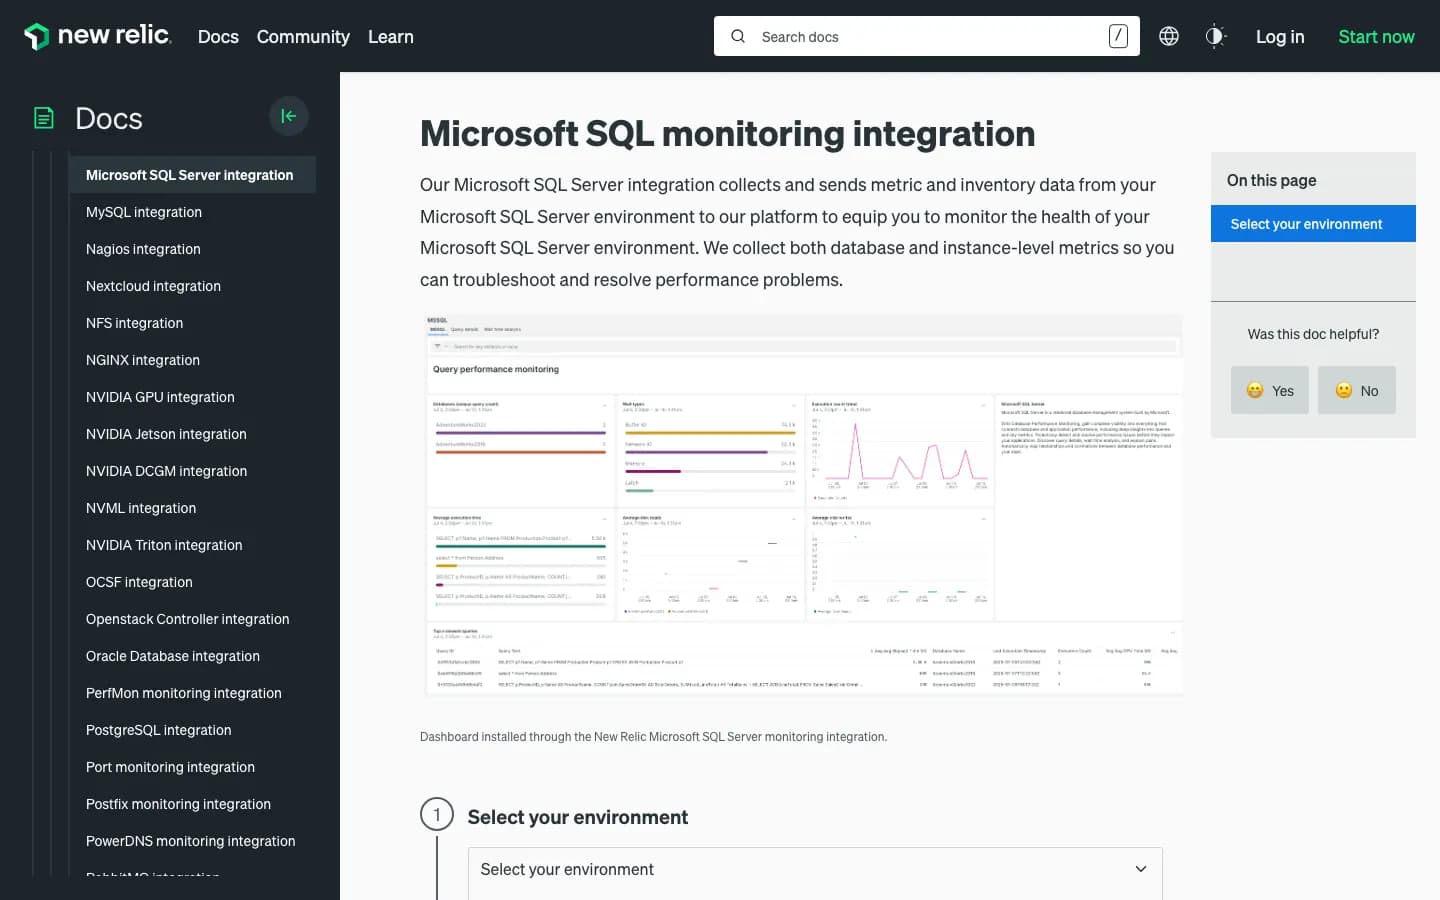
Task: Click Start now
Action: (1376, 37)
